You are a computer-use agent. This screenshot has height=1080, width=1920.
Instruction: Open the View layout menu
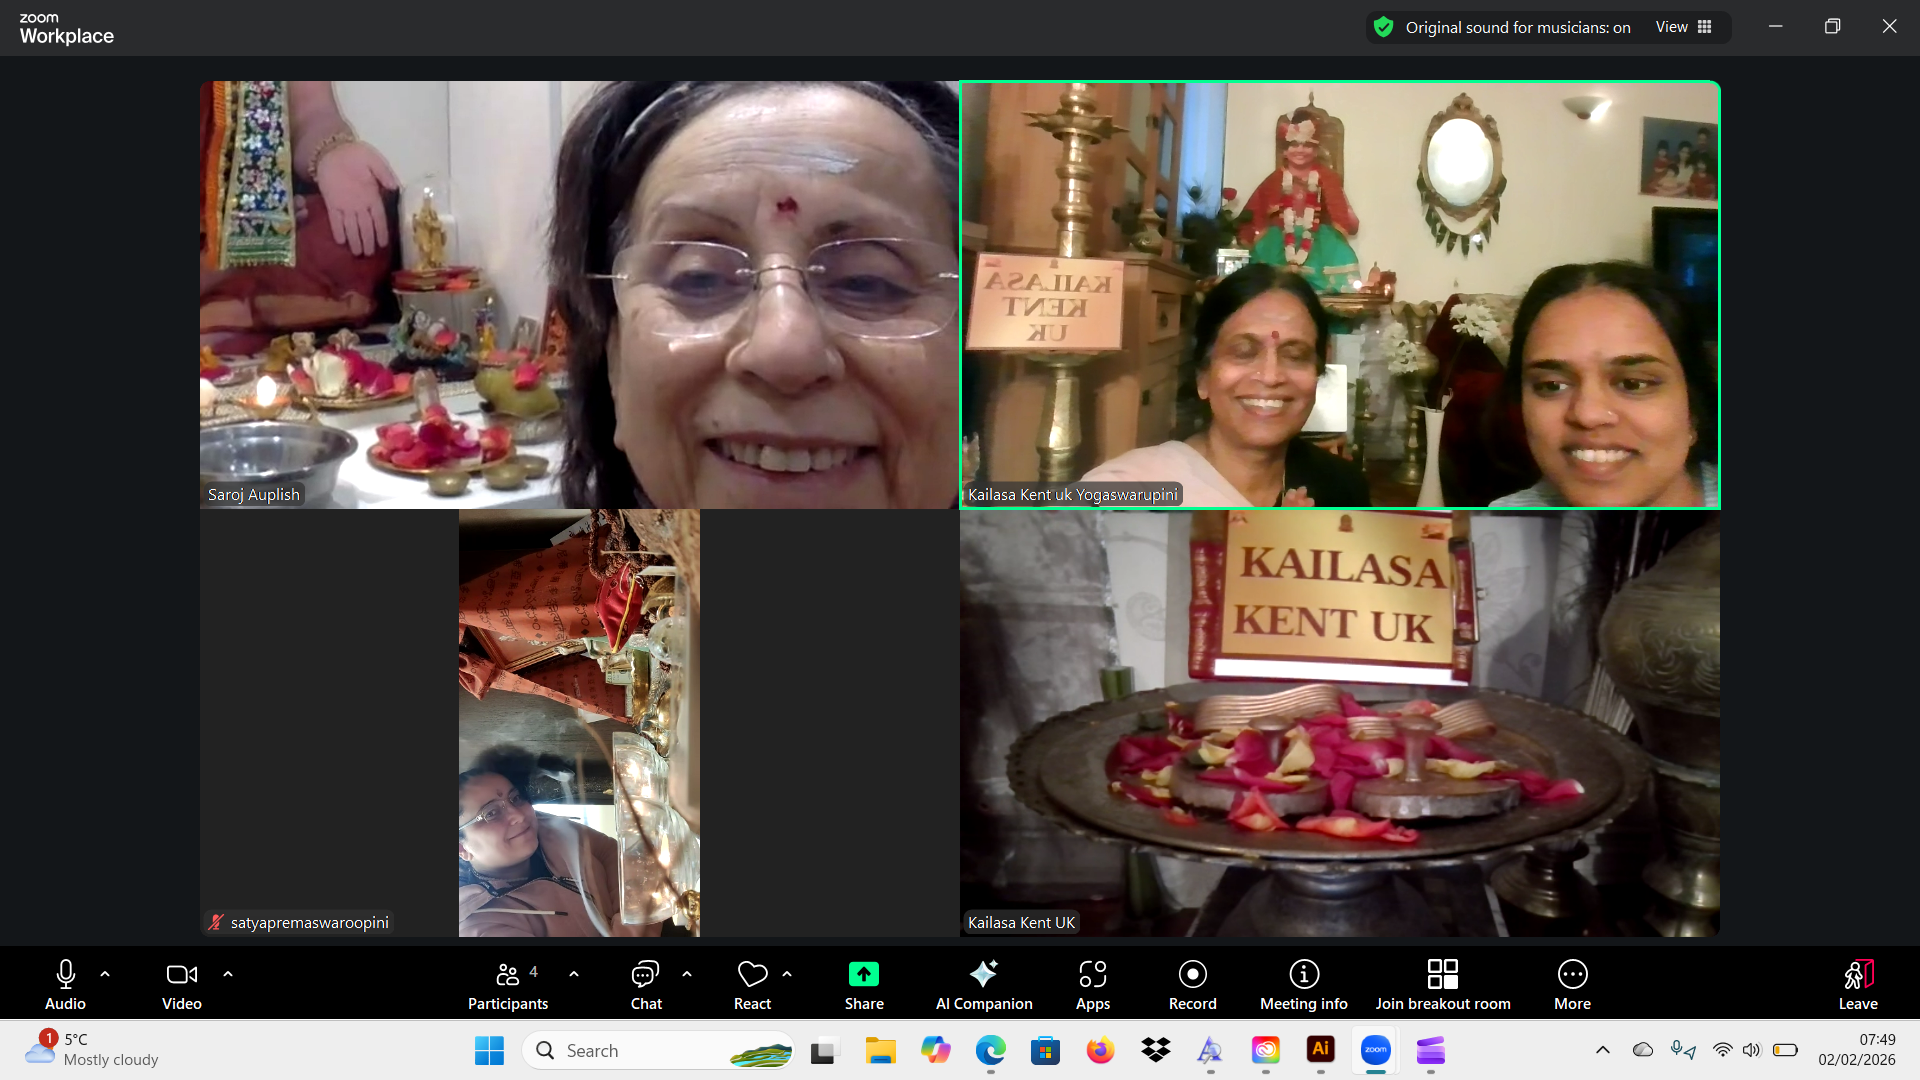click(x=1683, y=27)
